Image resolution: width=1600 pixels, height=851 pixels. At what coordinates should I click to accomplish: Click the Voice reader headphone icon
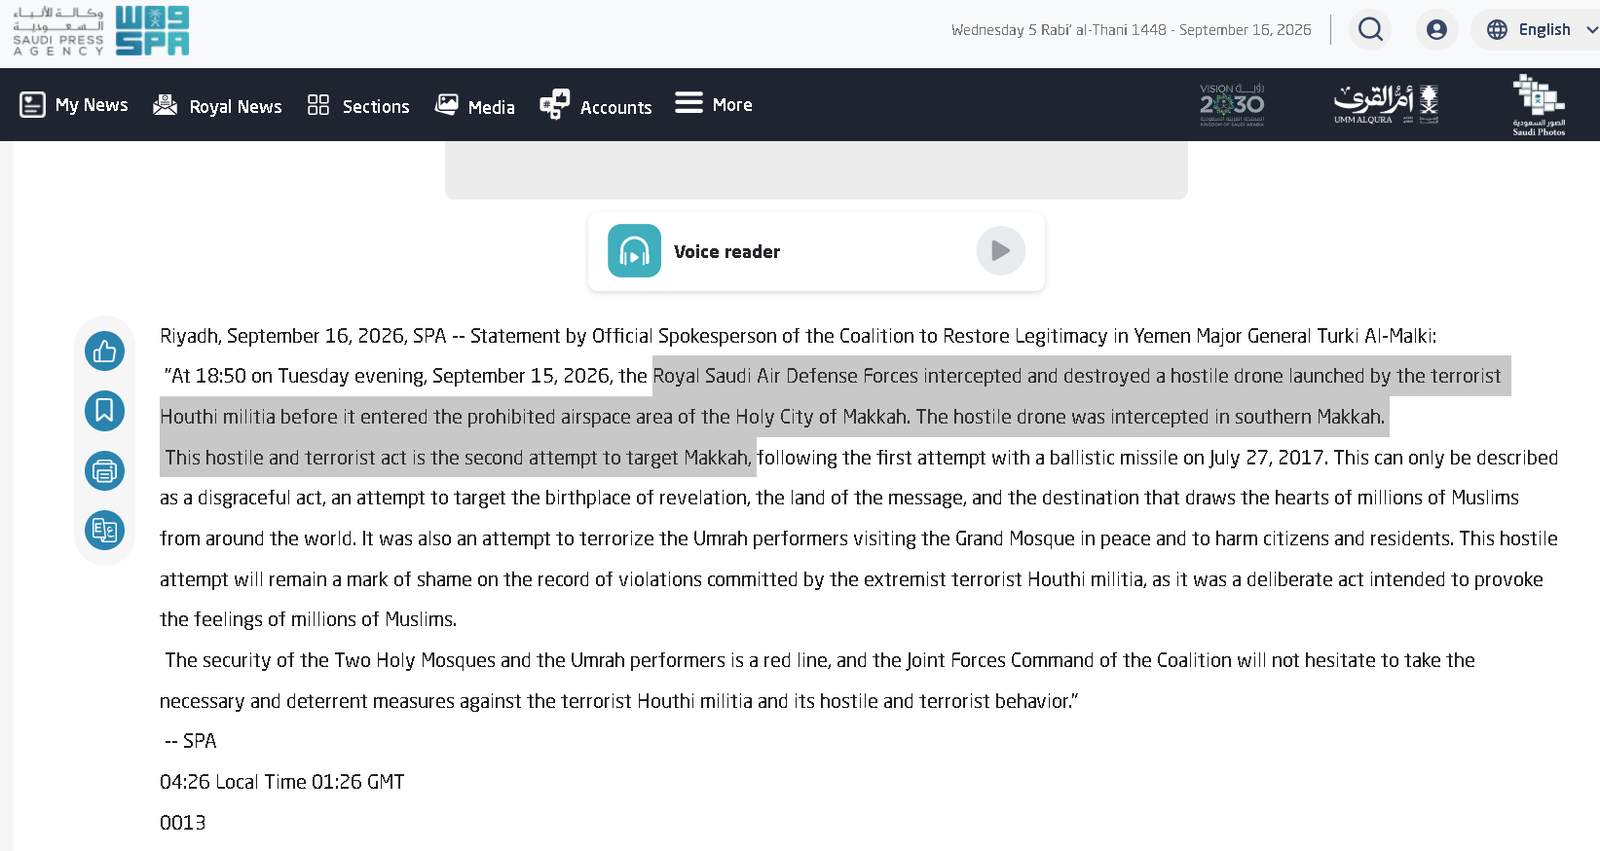(634, 251)
